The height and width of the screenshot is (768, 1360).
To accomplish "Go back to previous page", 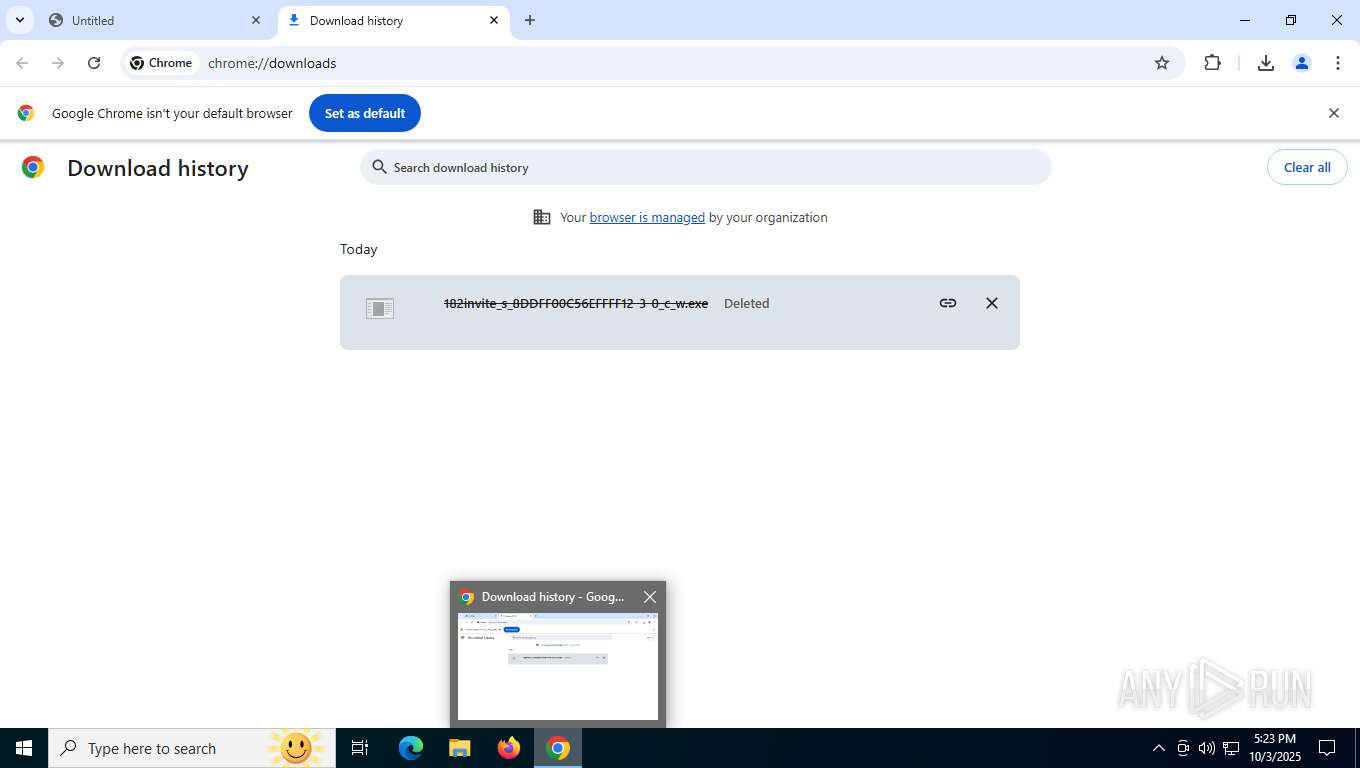I will tap(22, 63).
